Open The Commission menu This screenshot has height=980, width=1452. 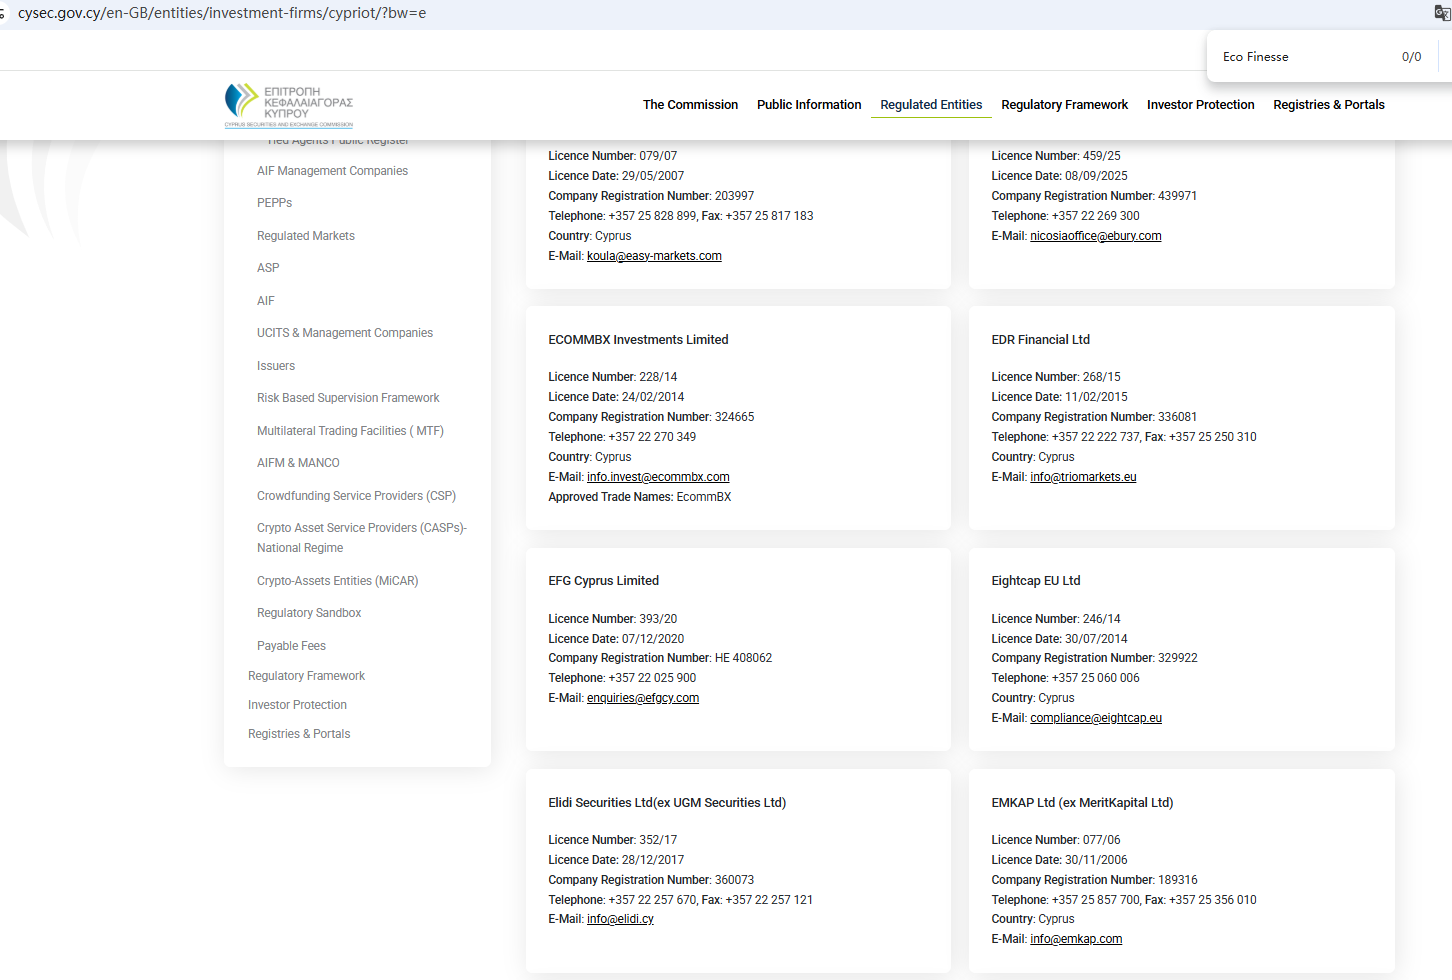pos(690,105)
